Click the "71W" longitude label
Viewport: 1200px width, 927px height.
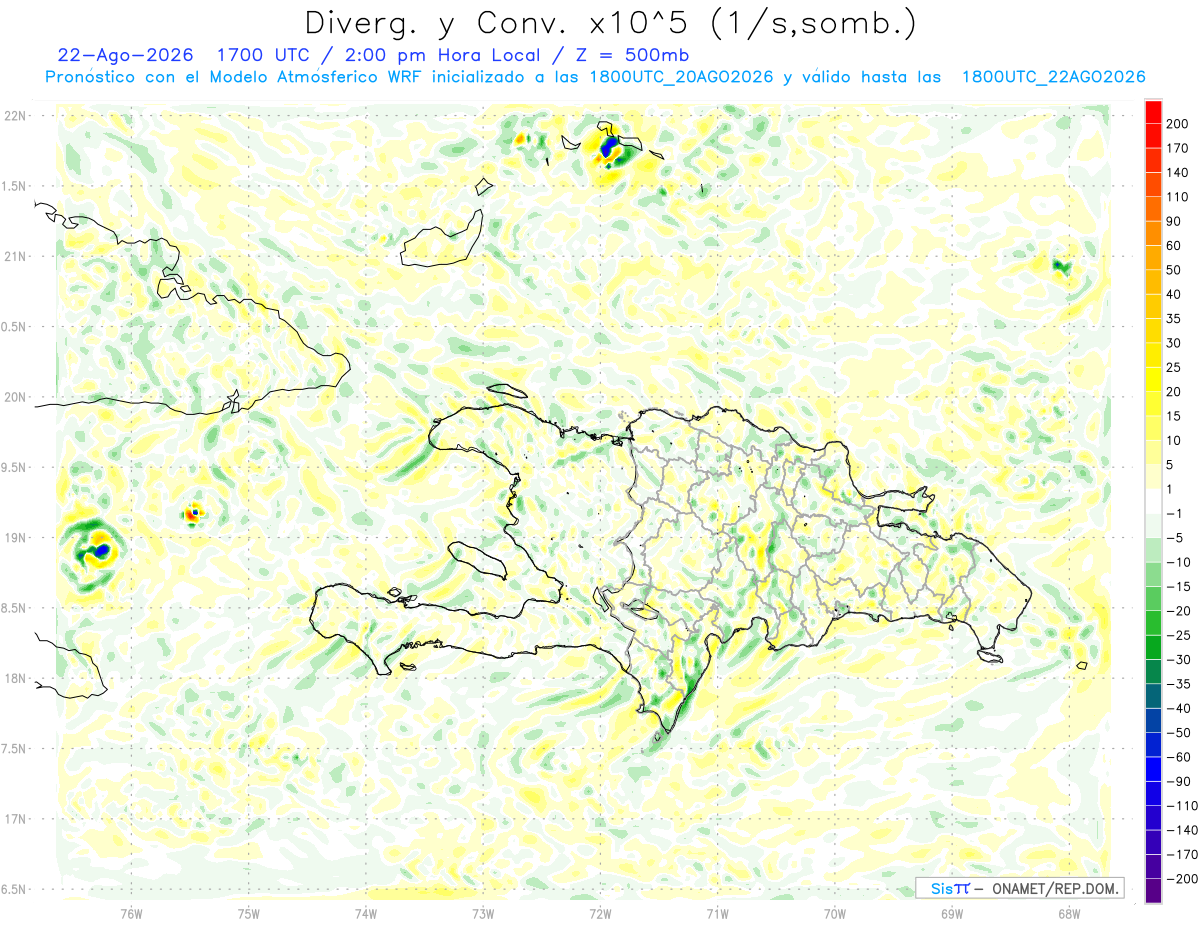717,913
